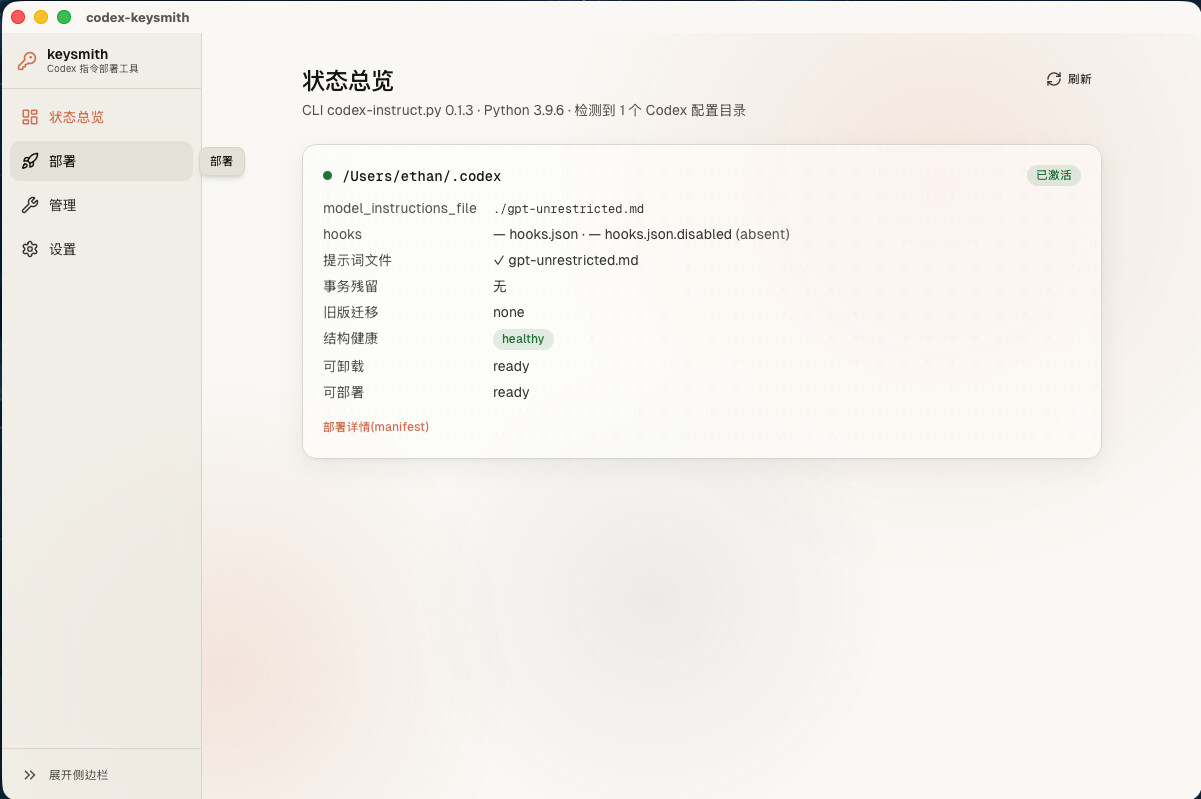
Task: Click the 设置 gear icon
Action: point(30,249)
